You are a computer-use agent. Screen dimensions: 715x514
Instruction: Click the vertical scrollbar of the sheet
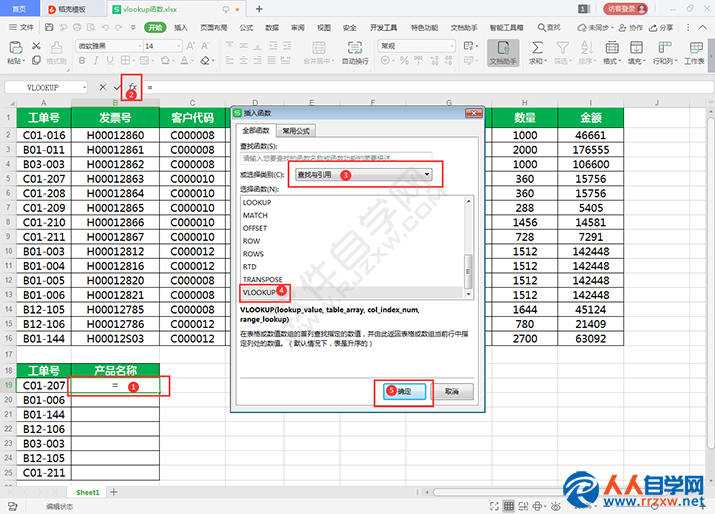(x=710, y=283)
